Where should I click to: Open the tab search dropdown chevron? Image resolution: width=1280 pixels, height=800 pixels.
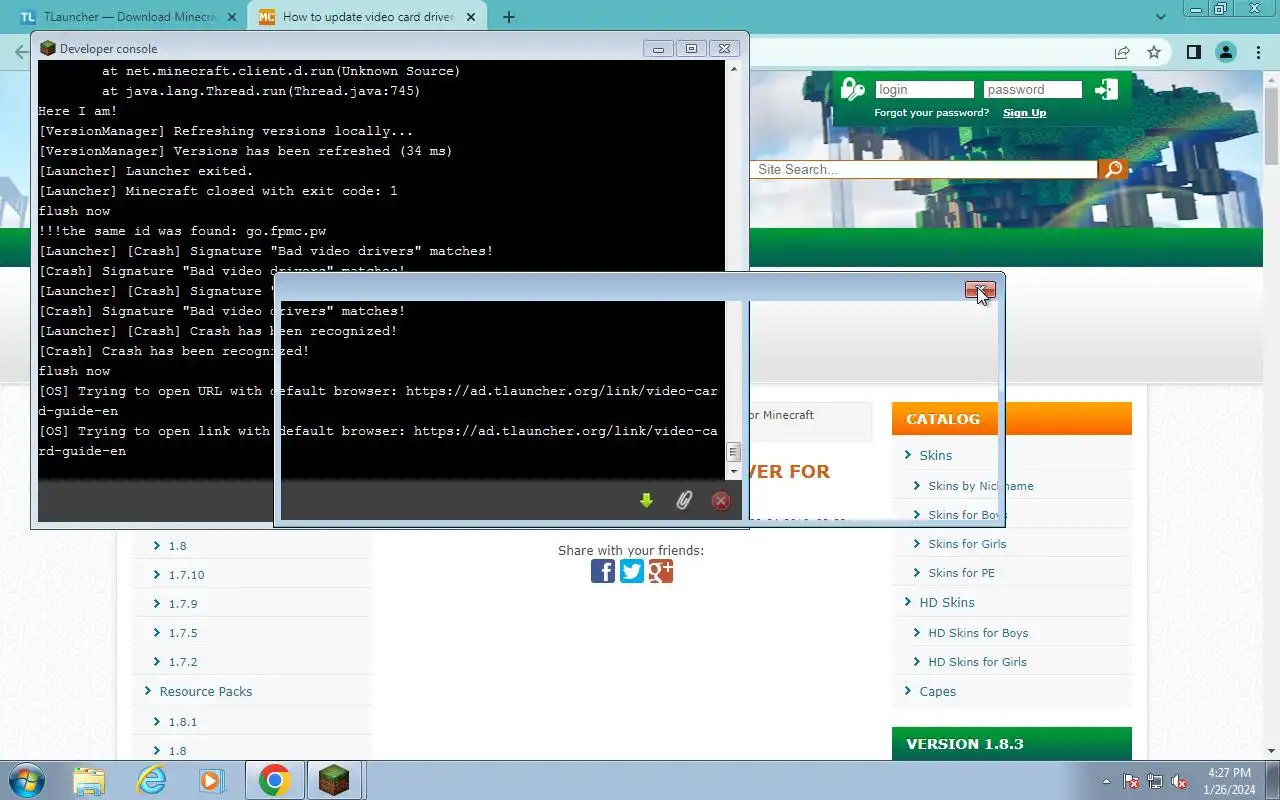pyautogui.click(x=1161, y=16)
